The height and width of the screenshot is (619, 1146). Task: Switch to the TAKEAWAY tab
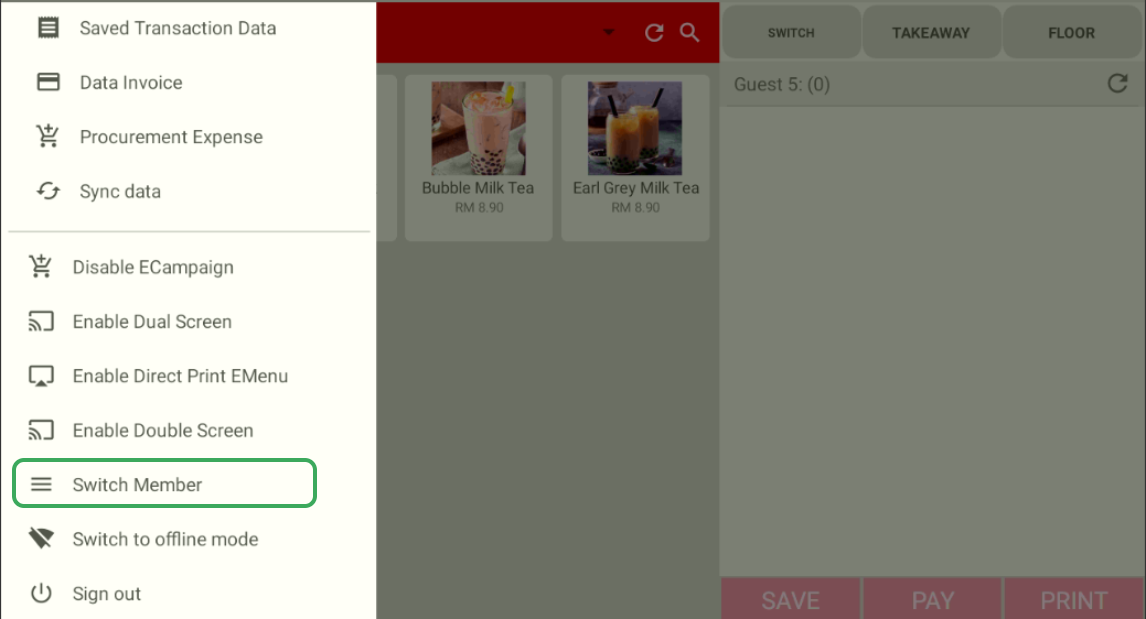point(931,32)
